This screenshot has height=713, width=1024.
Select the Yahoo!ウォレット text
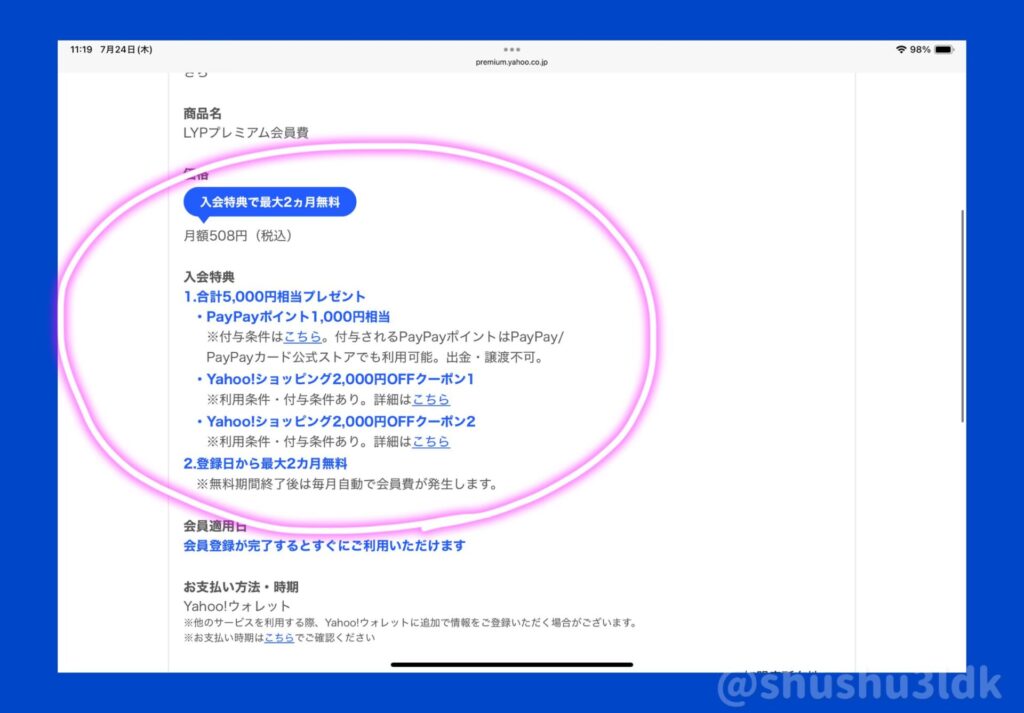(237, 607)
